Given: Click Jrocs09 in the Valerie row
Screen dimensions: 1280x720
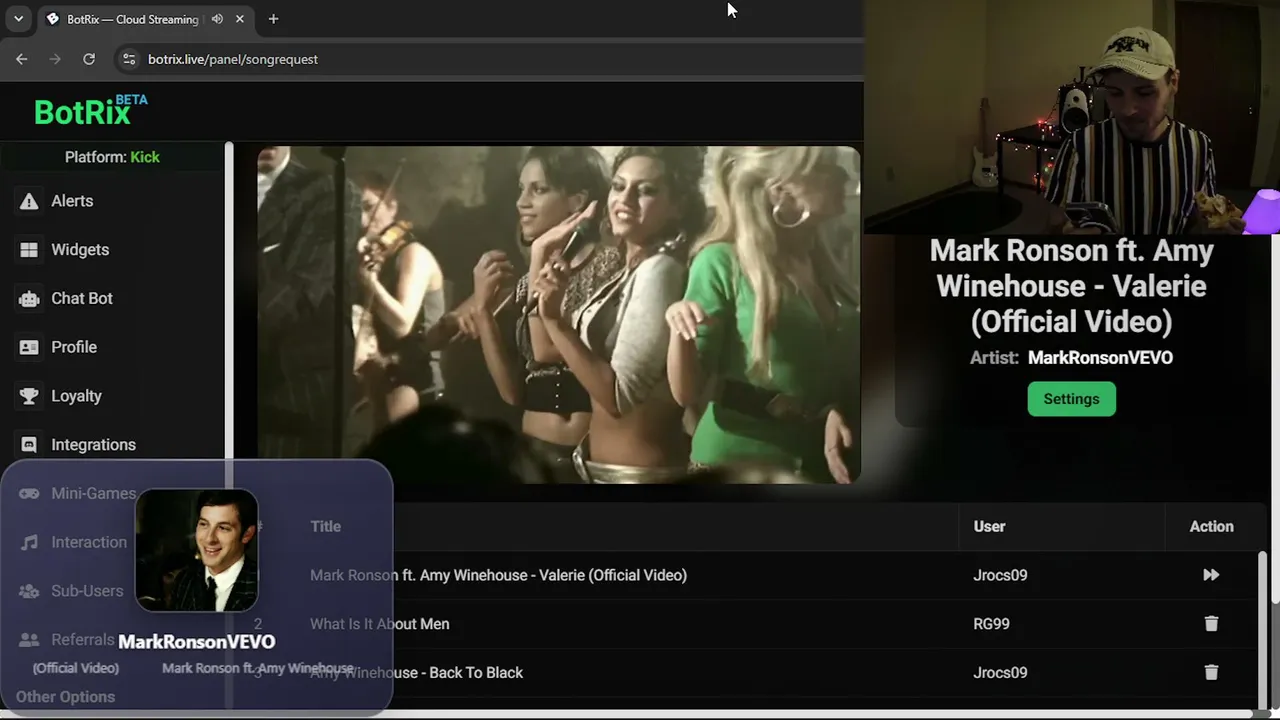Looking at the screenshot, I should [1000, 575].
